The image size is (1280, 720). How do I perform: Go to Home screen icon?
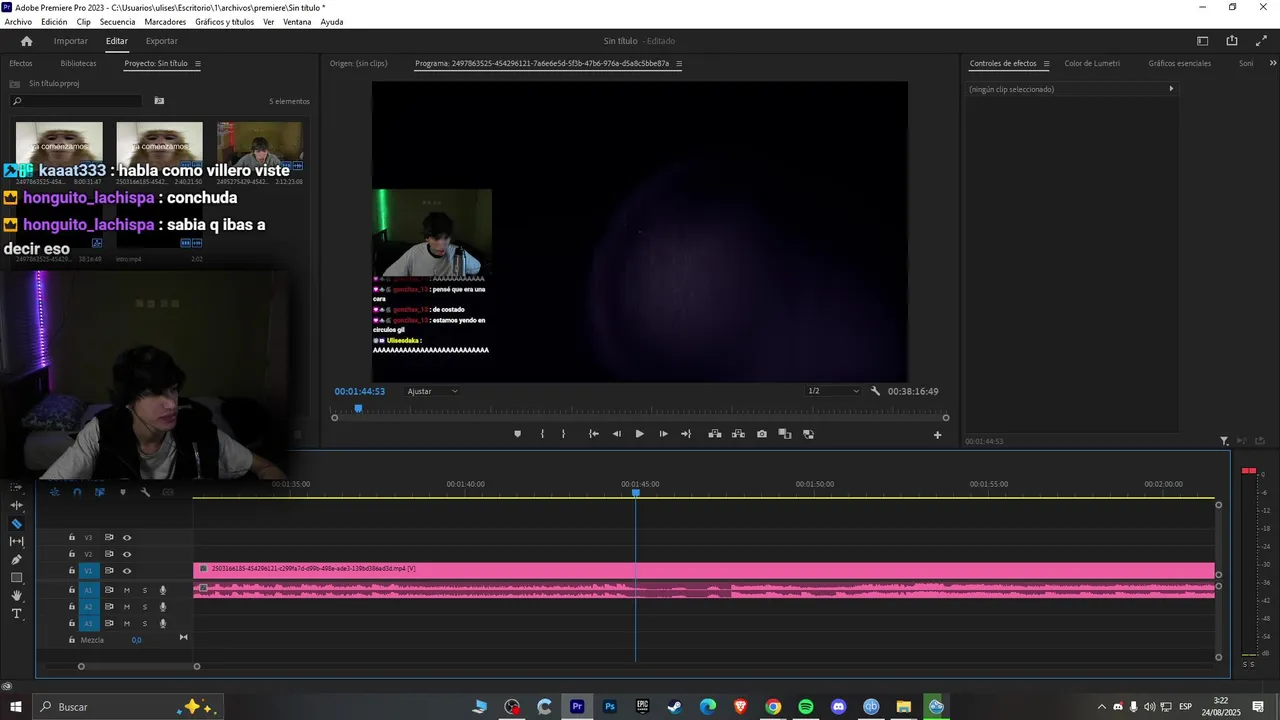(x=26, y=41)
